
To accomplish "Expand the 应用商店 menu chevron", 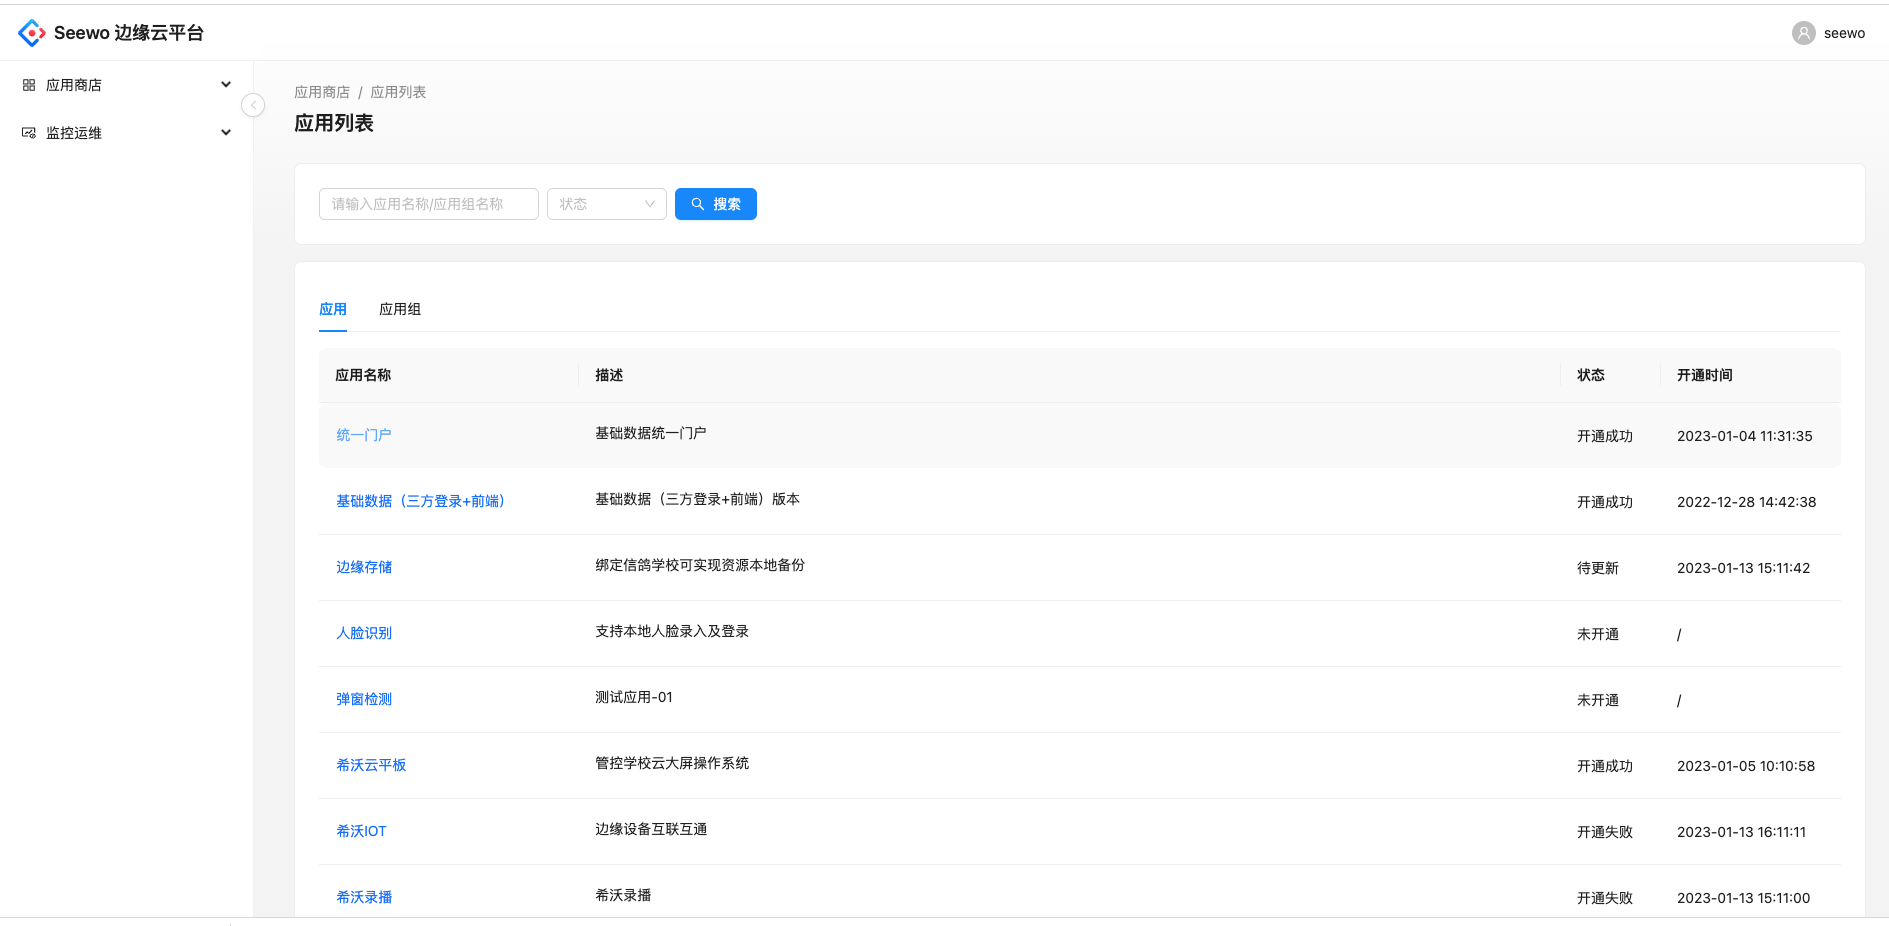I will pos(226,85).
